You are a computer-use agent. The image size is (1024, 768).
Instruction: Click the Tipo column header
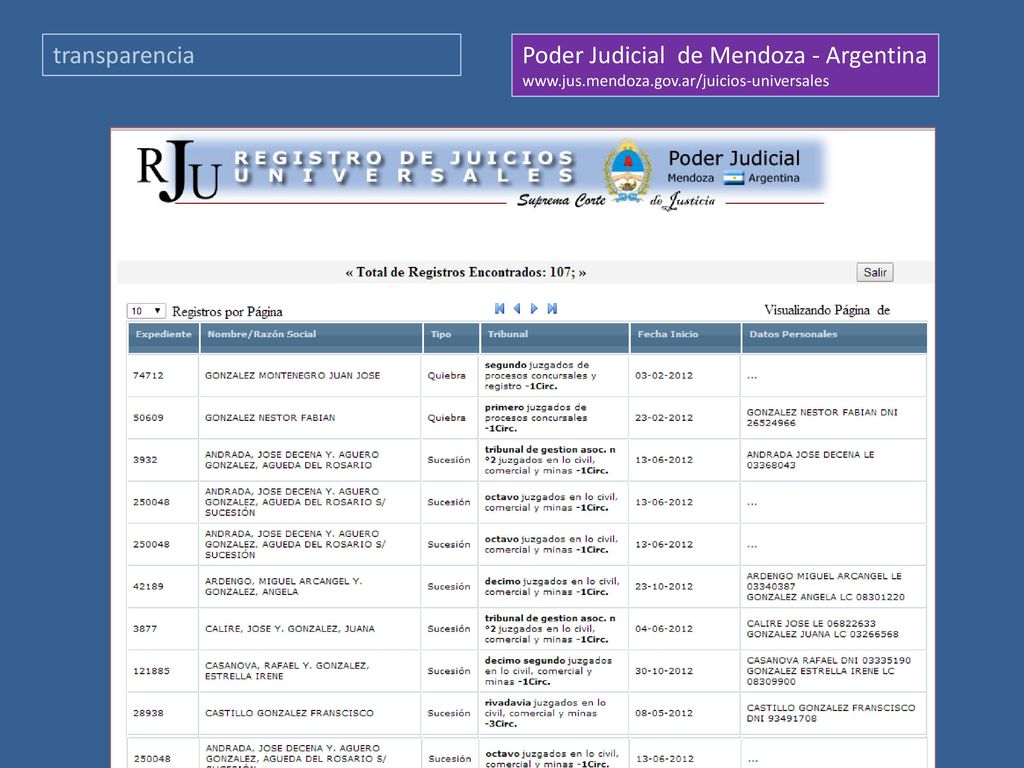click(451, 338)
